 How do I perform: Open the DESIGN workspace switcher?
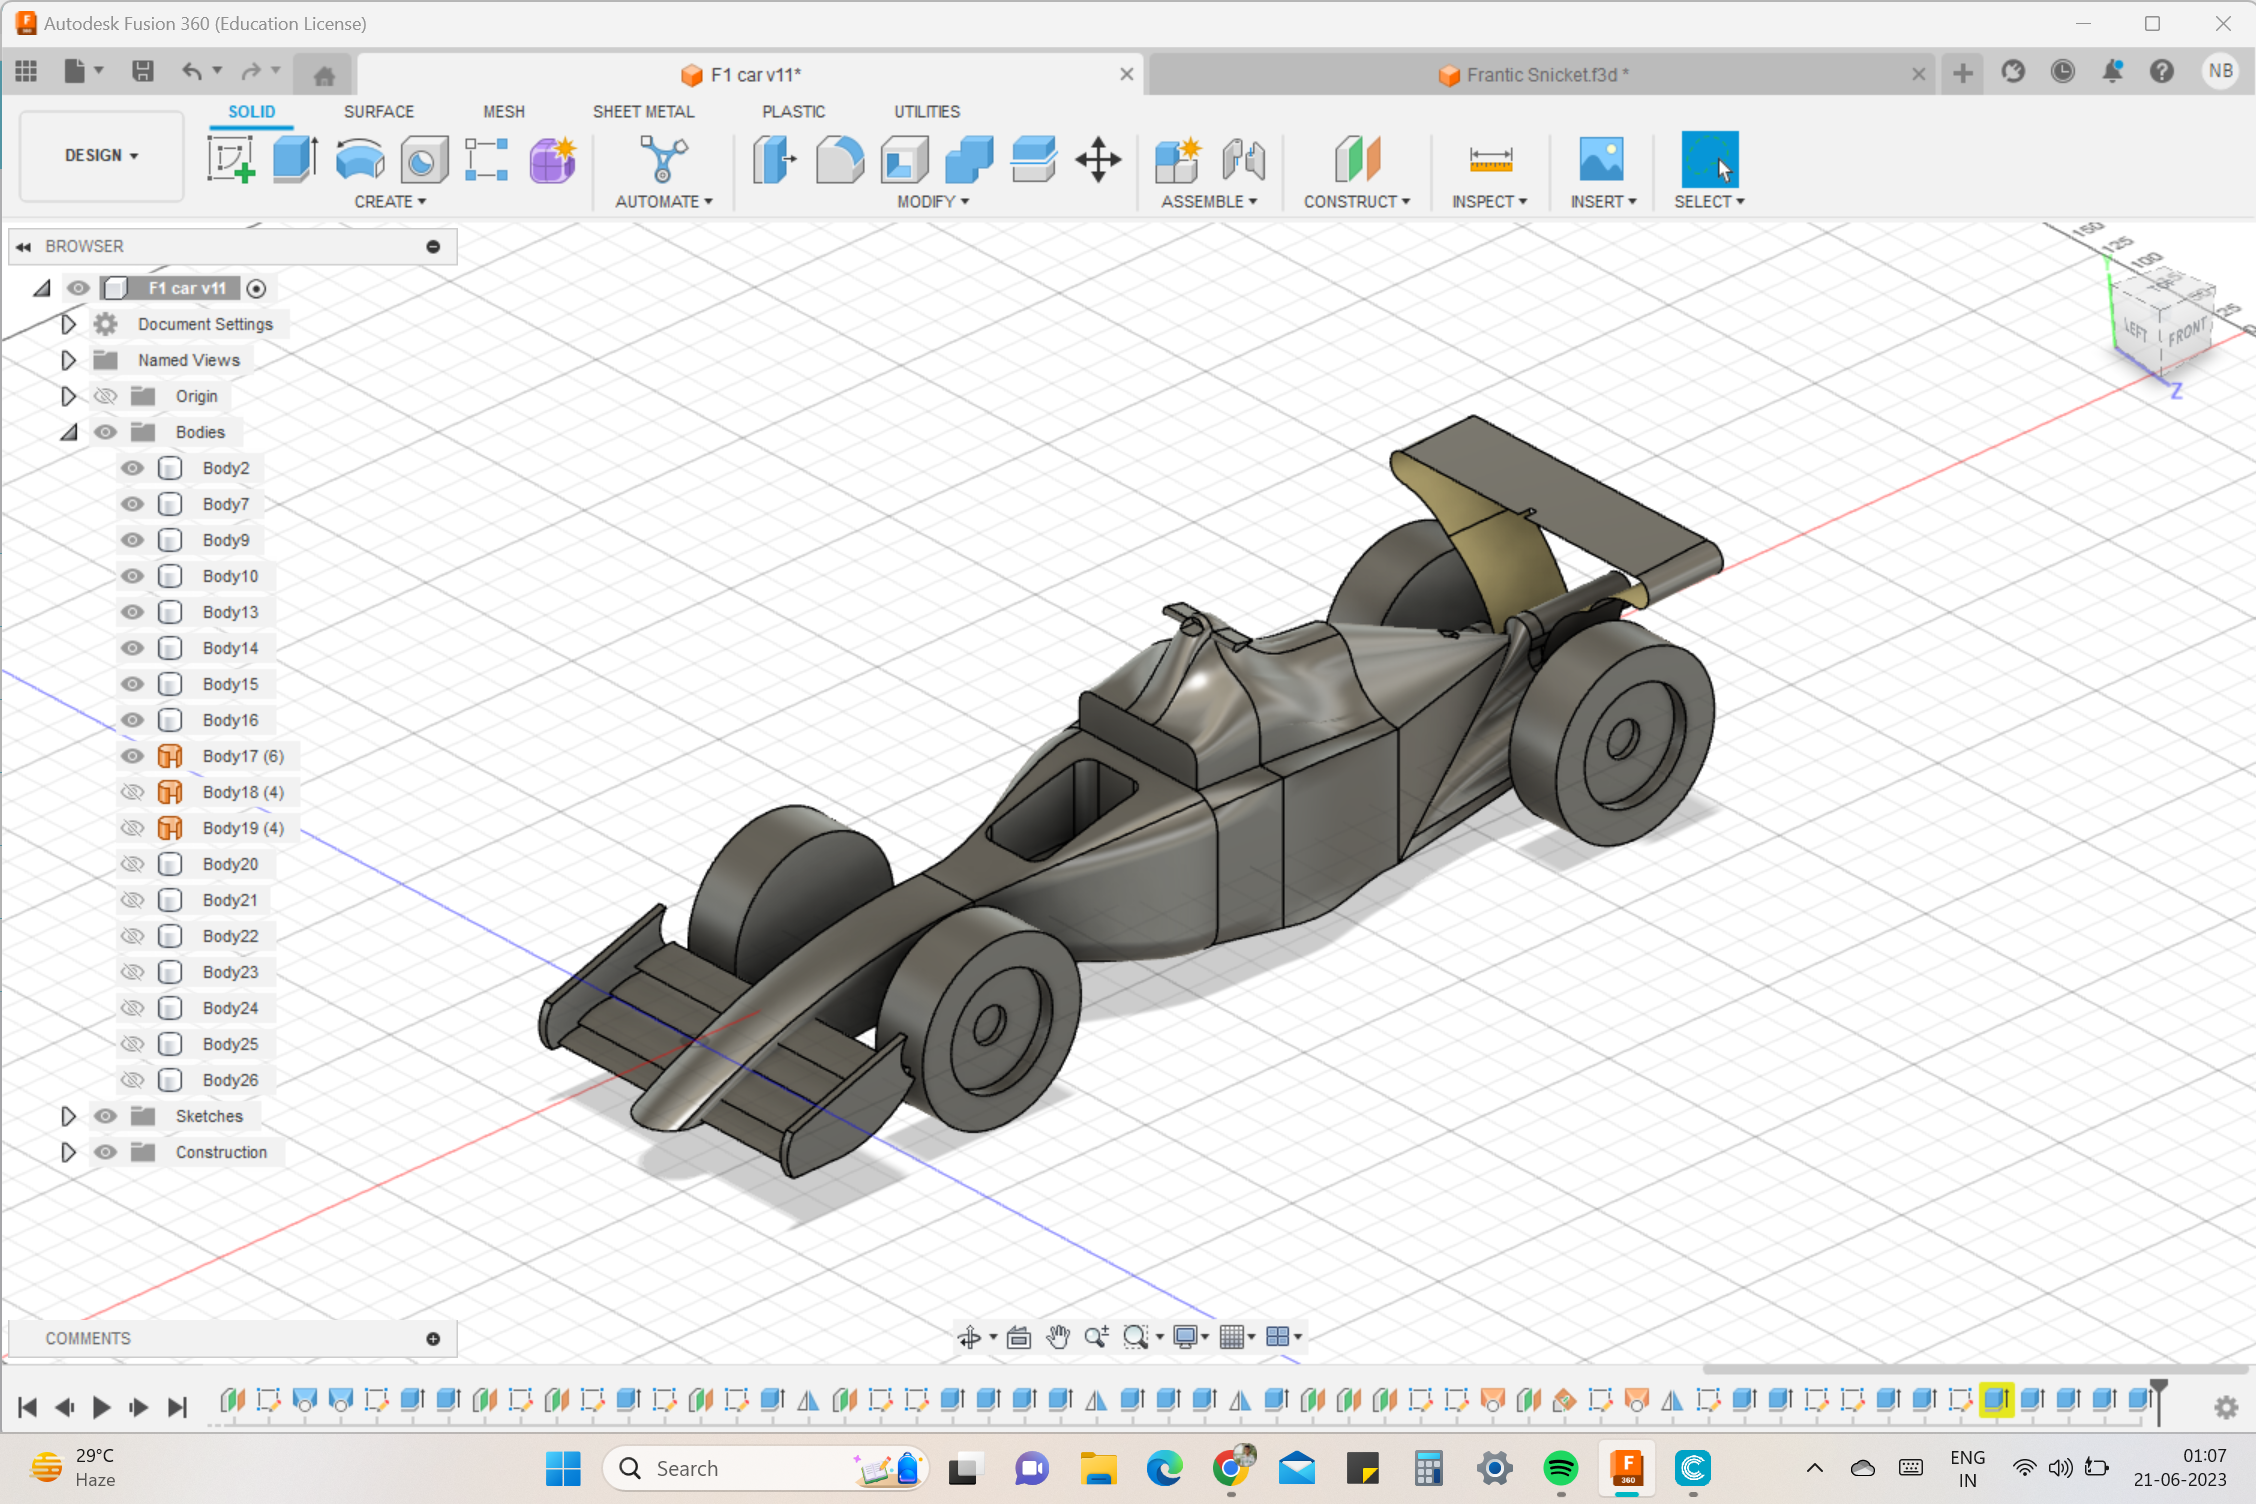(100, 155)
